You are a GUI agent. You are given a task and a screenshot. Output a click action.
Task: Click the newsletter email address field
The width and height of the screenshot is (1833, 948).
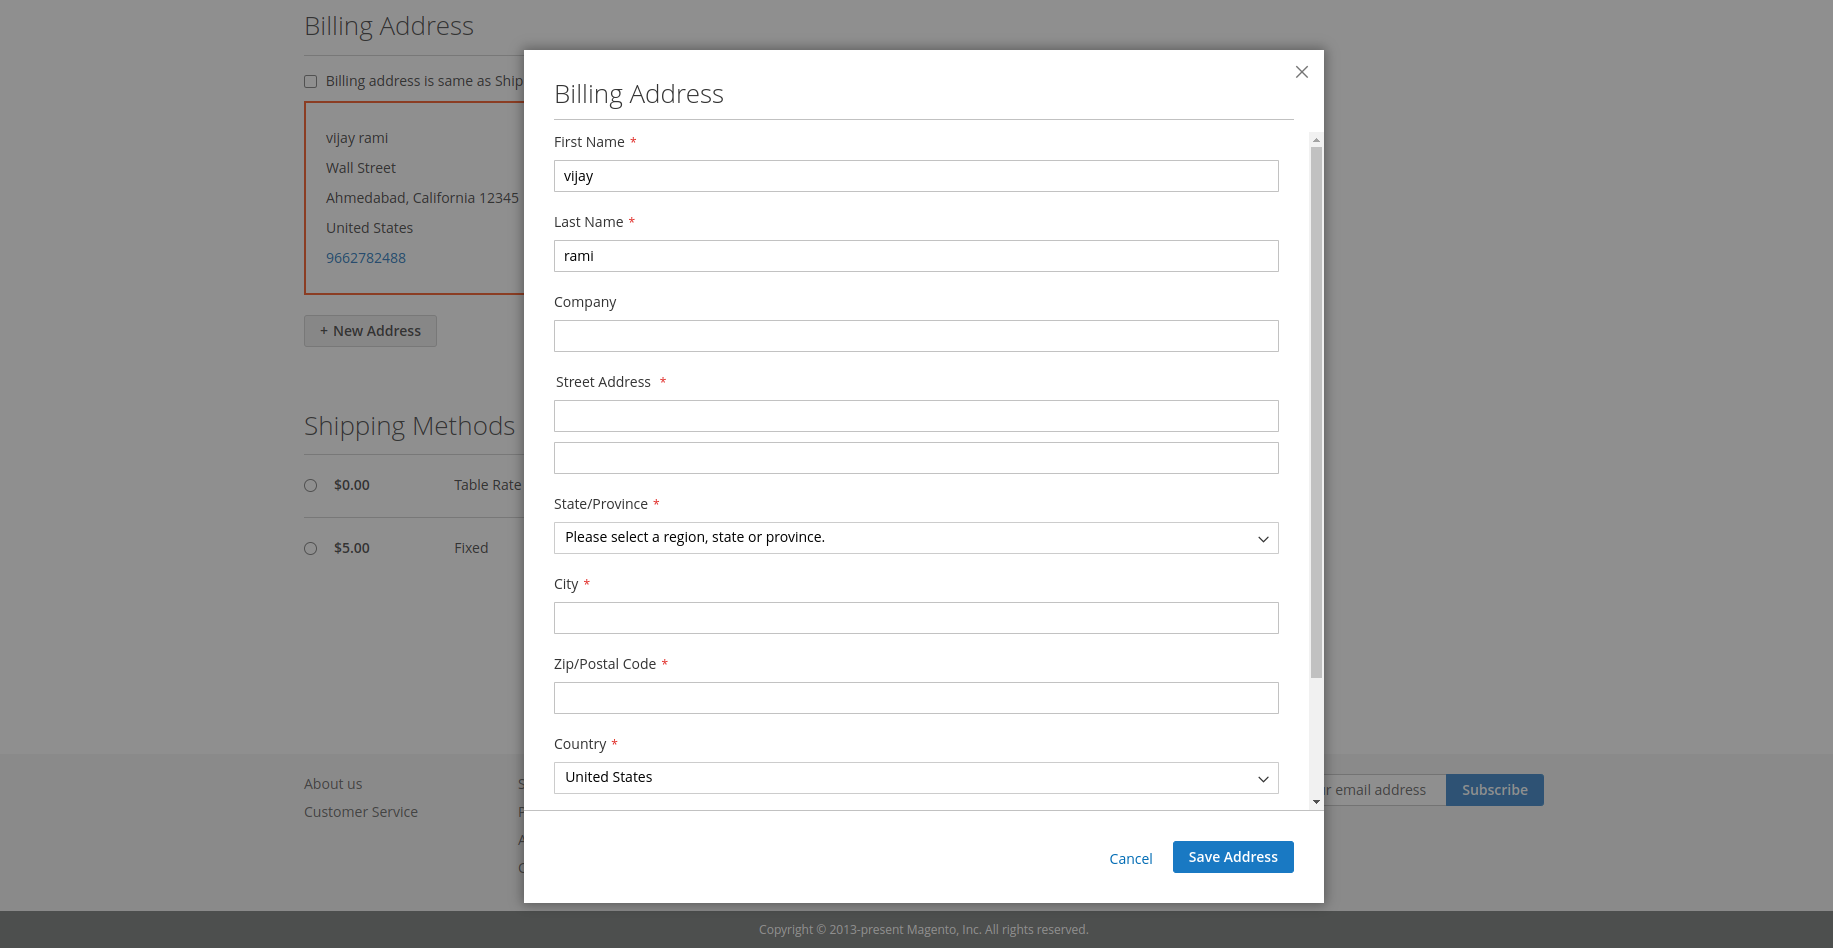point(1384,790)
